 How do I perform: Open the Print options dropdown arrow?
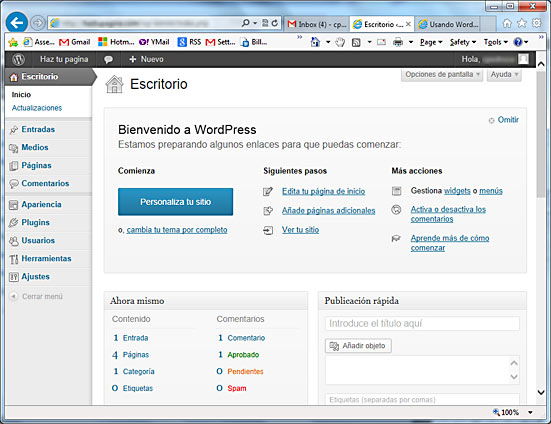(x=410, y=43)
